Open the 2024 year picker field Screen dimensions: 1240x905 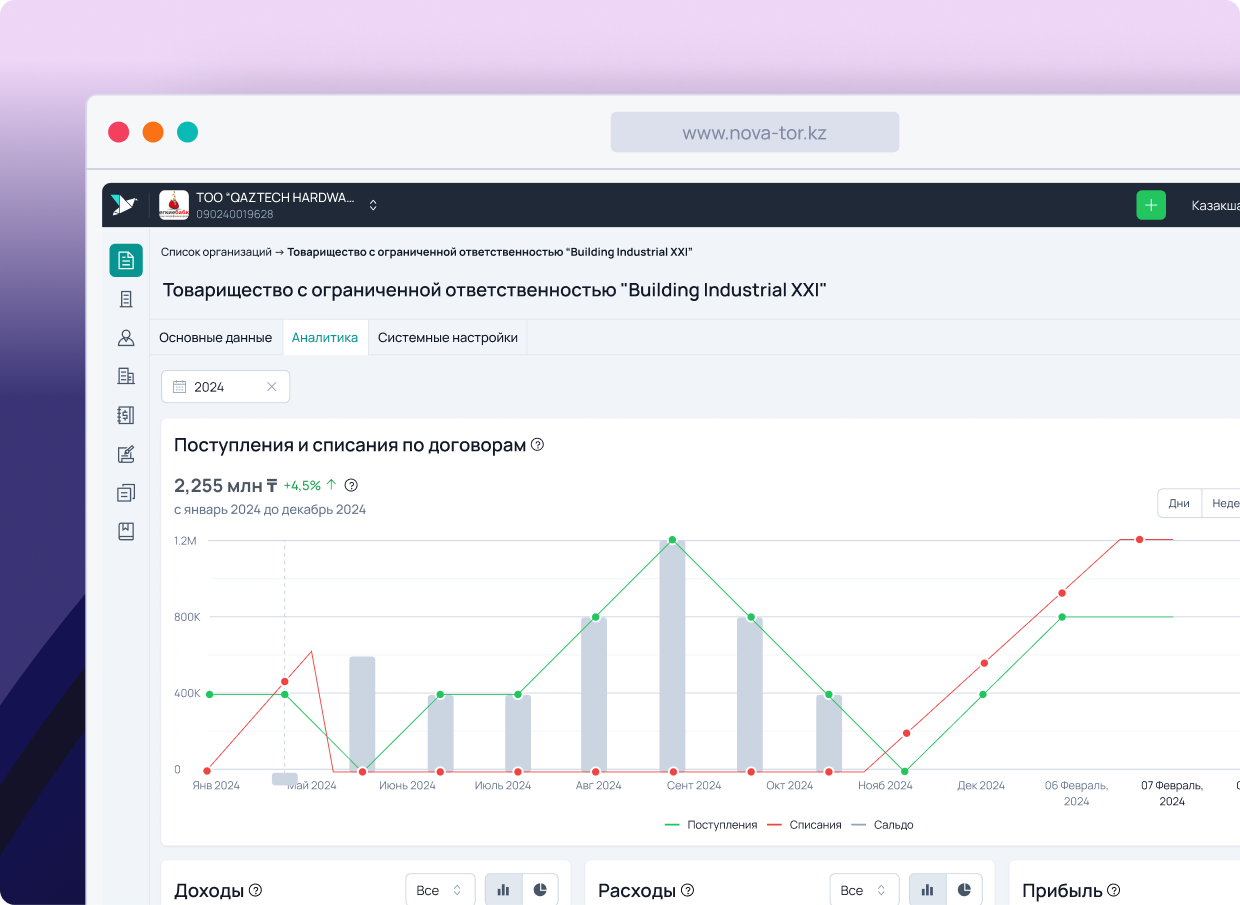point(226,387)
